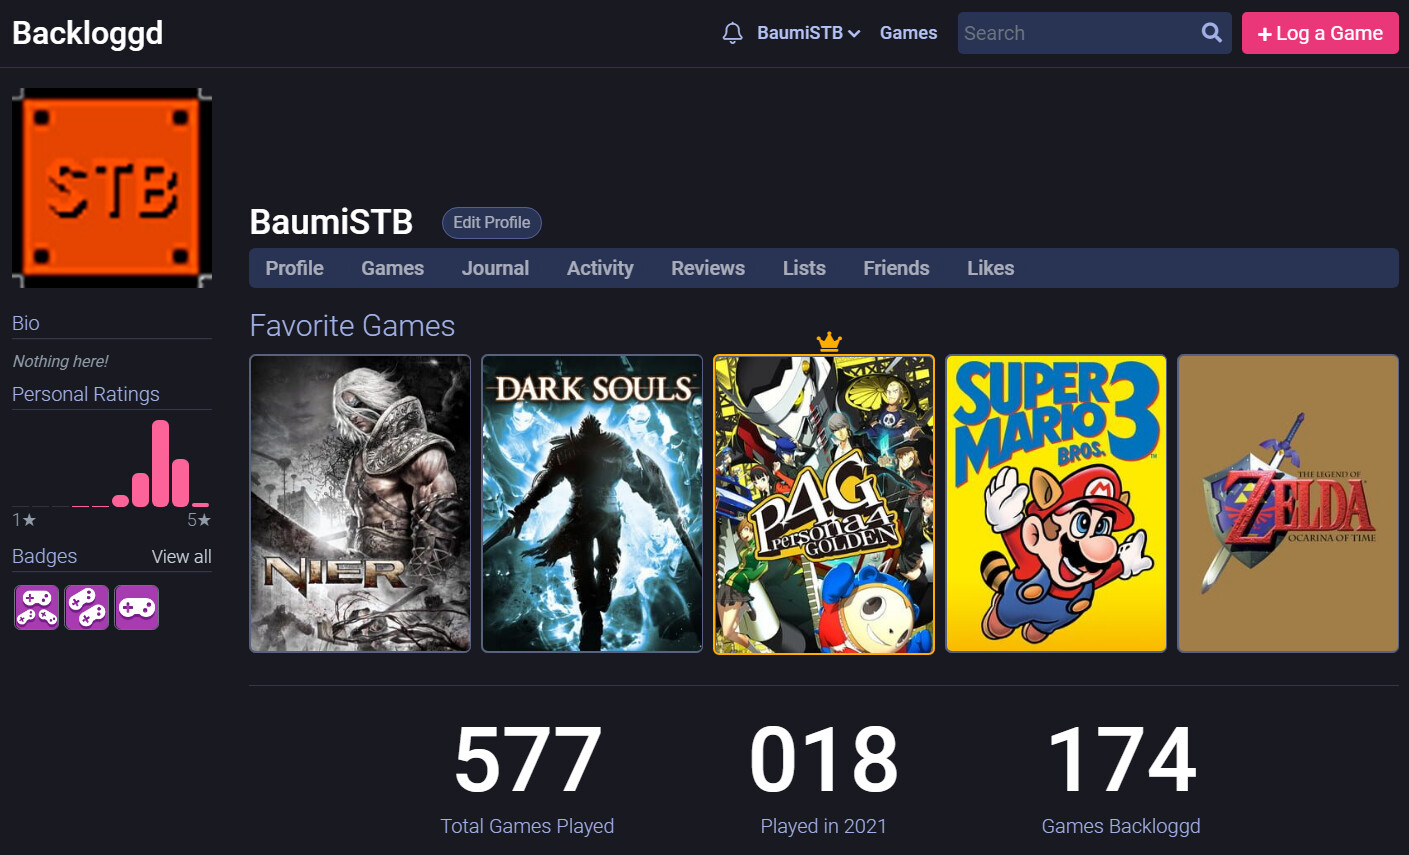Screen dimensions: 1409x855
Task: Open the Nier game cover
Action: coord(360,504)
